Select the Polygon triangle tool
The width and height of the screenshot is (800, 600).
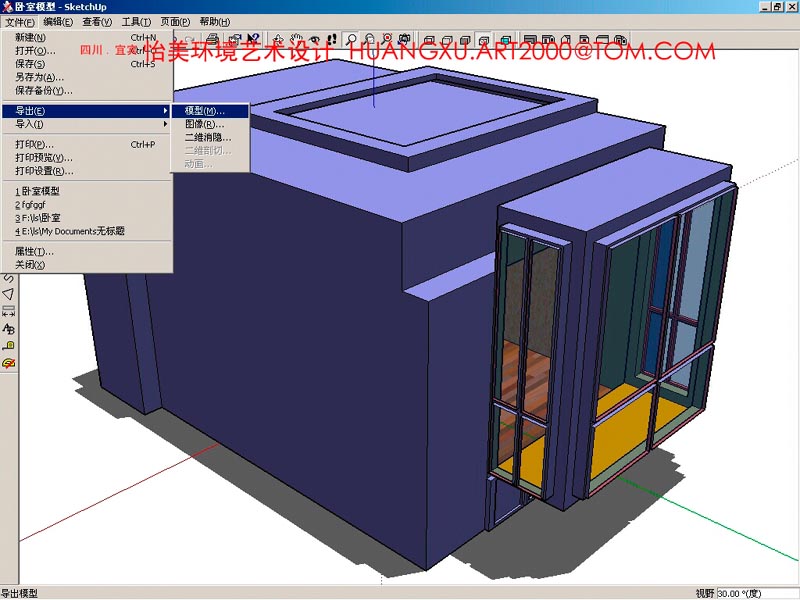pos(9,294)
